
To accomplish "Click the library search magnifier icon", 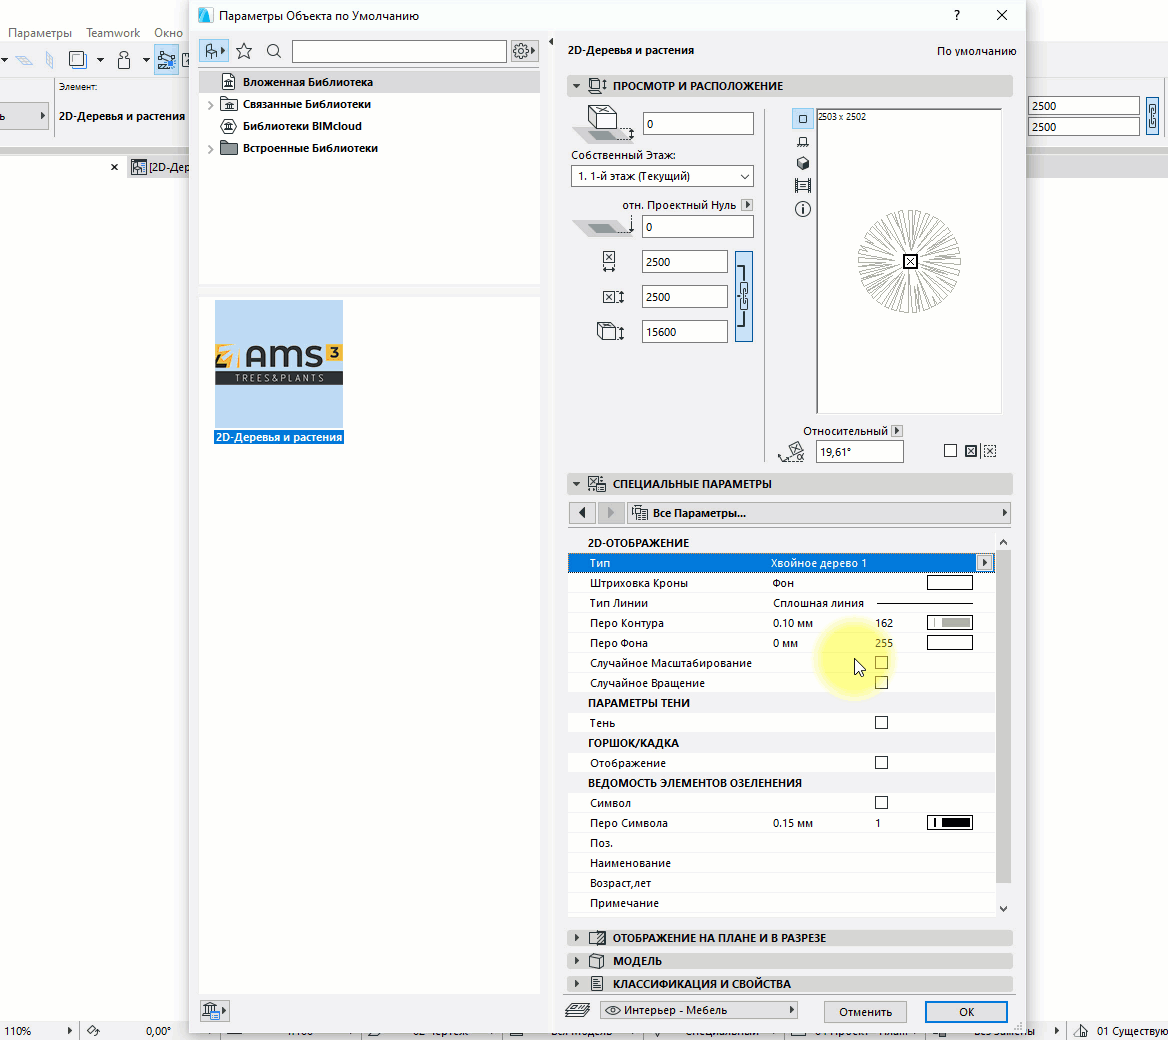I will pyautogui.click(x=274, y=51).
